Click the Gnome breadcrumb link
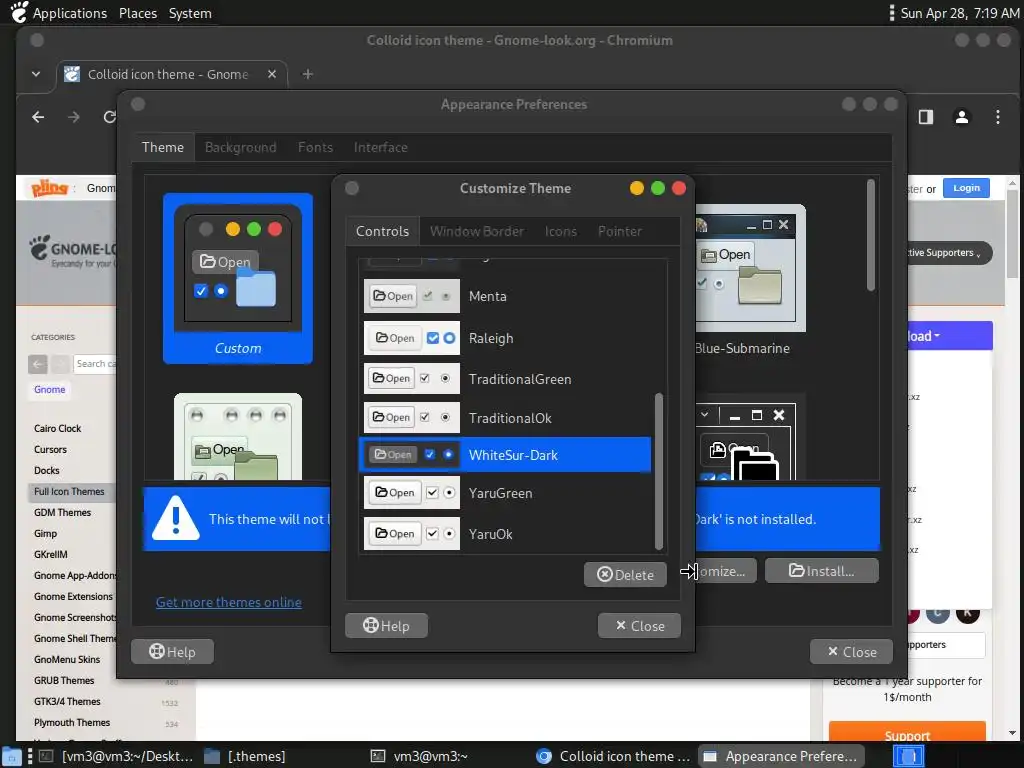 50,390
